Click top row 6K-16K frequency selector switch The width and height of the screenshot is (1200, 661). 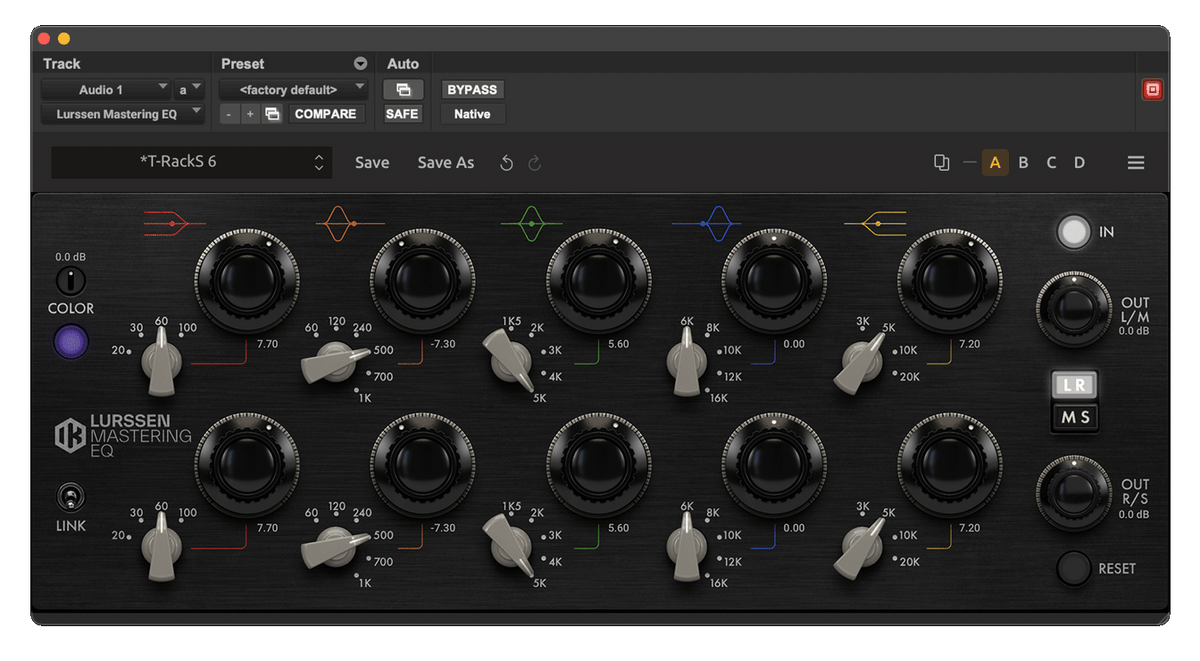point(688,364)
